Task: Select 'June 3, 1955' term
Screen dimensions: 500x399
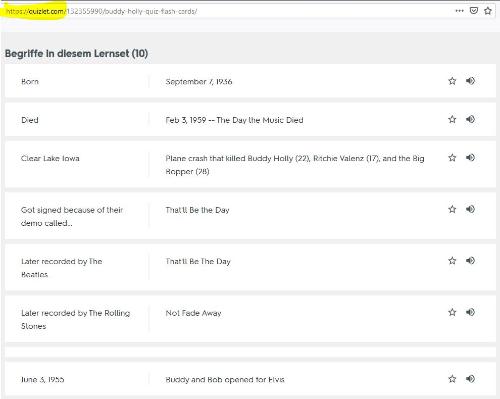Action: (x=42, y=379)
